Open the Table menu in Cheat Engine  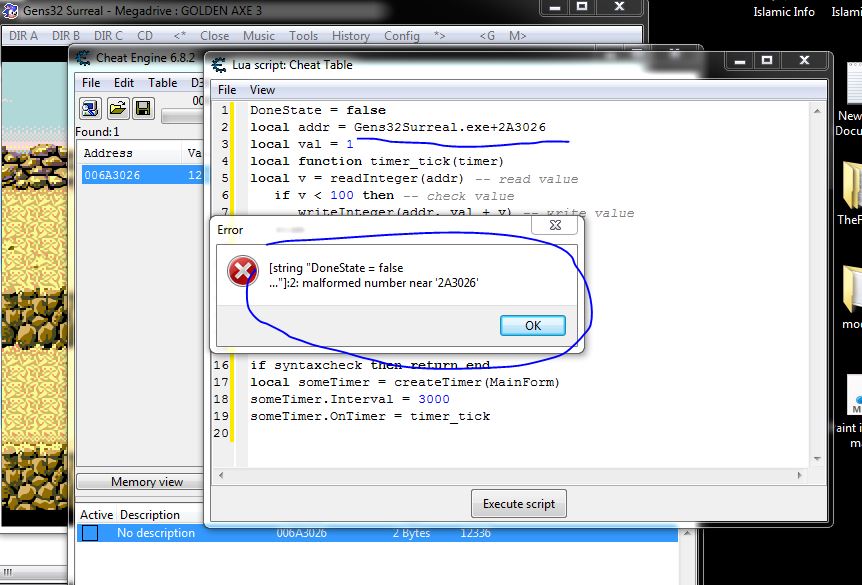[x=161, y=82]
